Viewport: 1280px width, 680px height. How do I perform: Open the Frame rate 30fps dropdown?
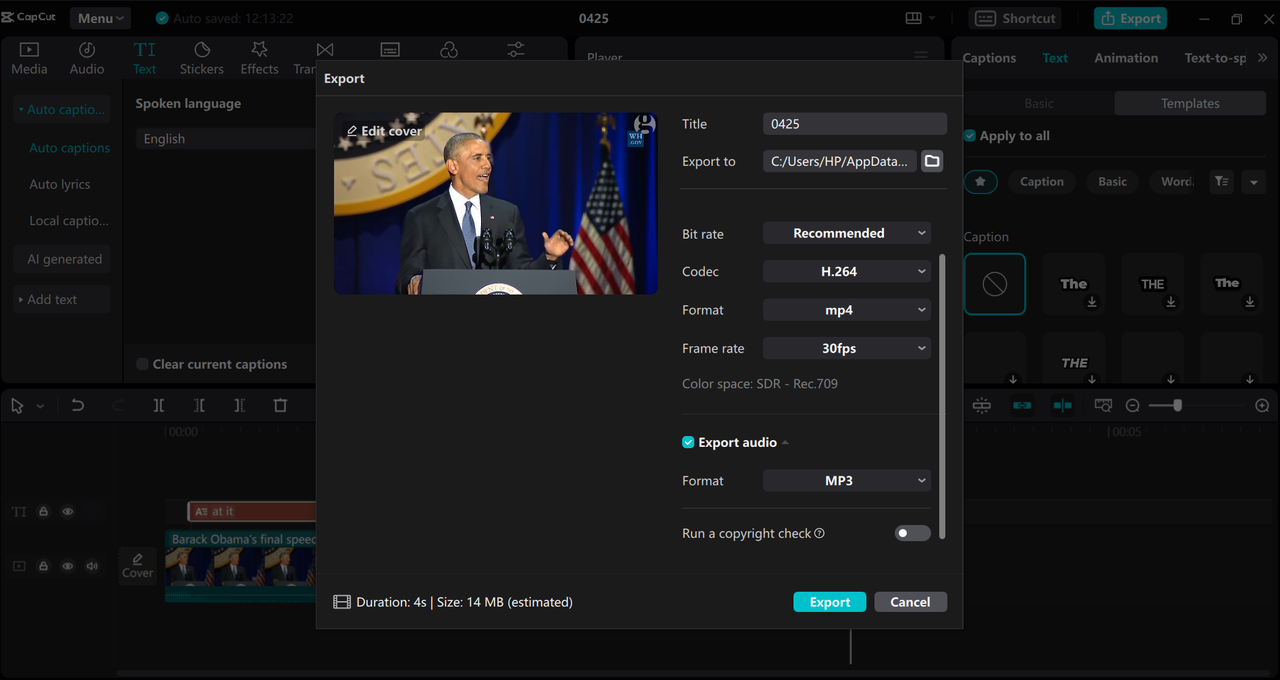pos(846,348)
